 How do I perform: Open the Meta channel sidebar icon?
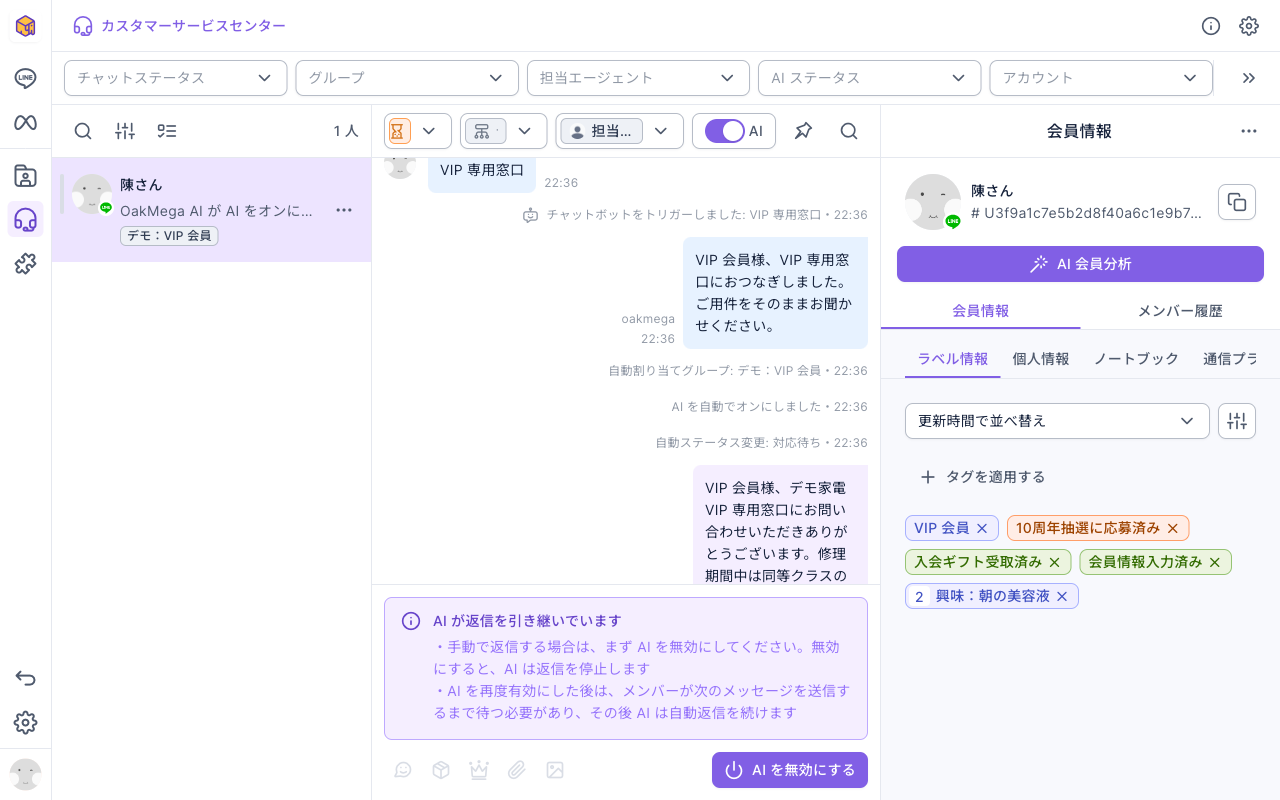click(x=25, y=123)
